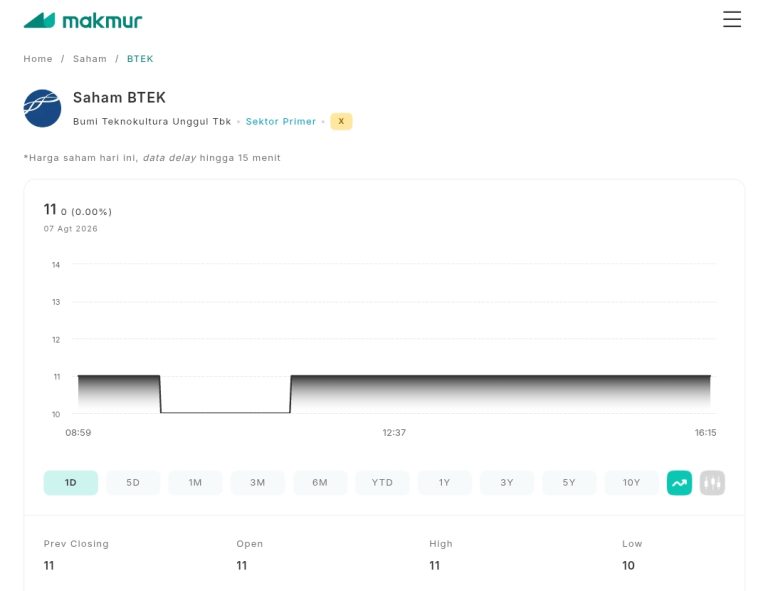Select the 5D time range
This screenshot has height=591, width=768.
coord(133,483)
